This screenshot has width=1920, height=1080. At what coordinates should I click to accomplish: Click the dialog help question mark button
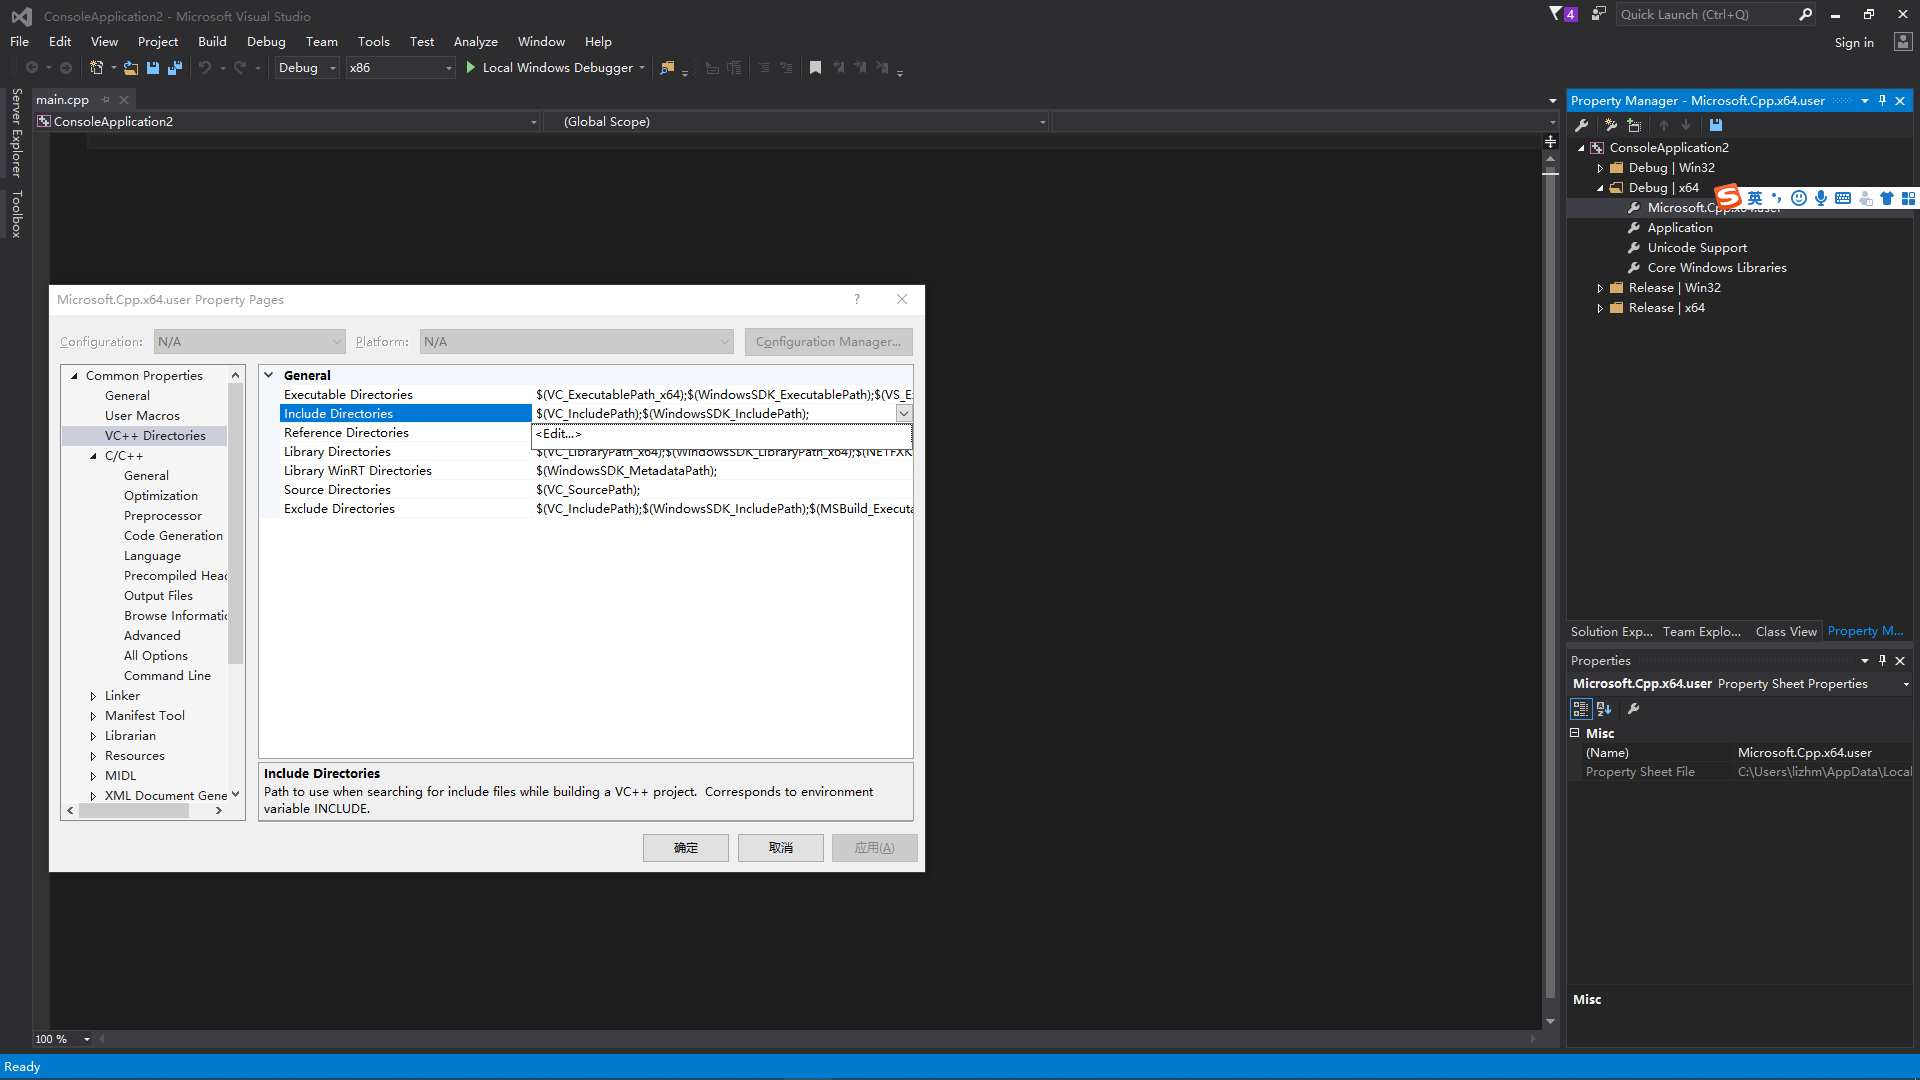[x=857, y=299]
